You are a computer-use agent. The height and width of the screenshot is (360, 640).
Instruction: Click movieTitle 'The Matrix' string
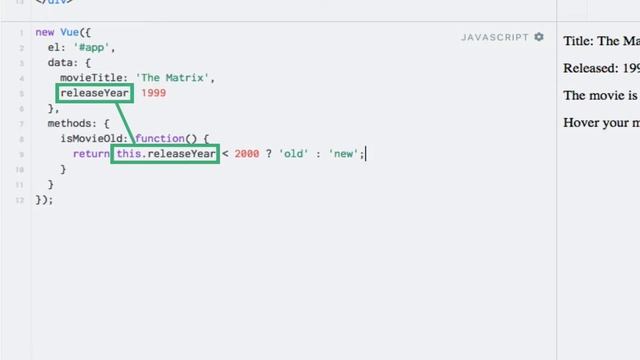click(x=172, y=78)
